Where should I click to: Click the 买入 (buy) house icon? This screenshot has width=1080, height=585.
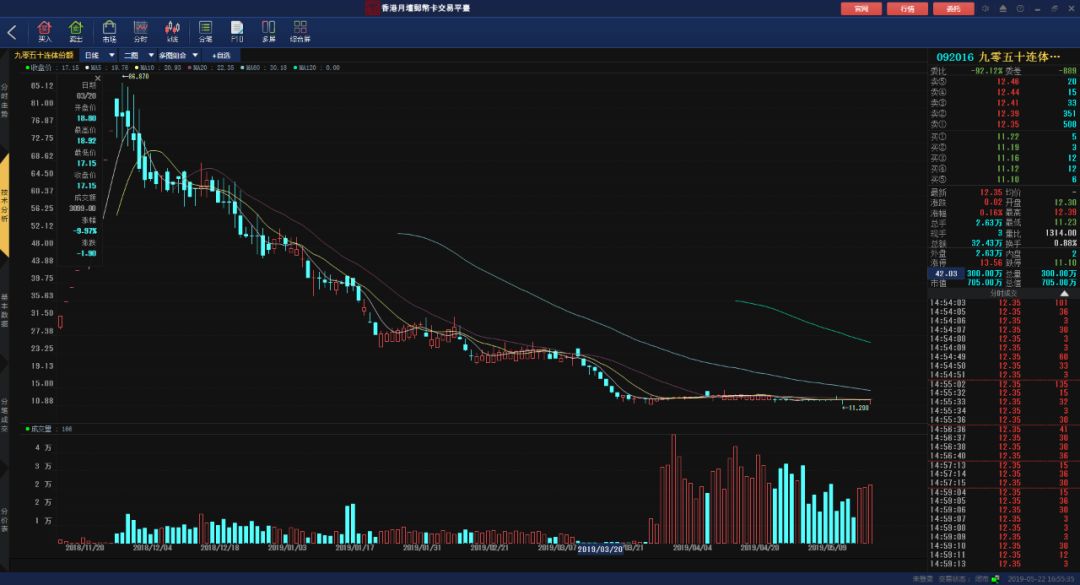pos(44,30)
